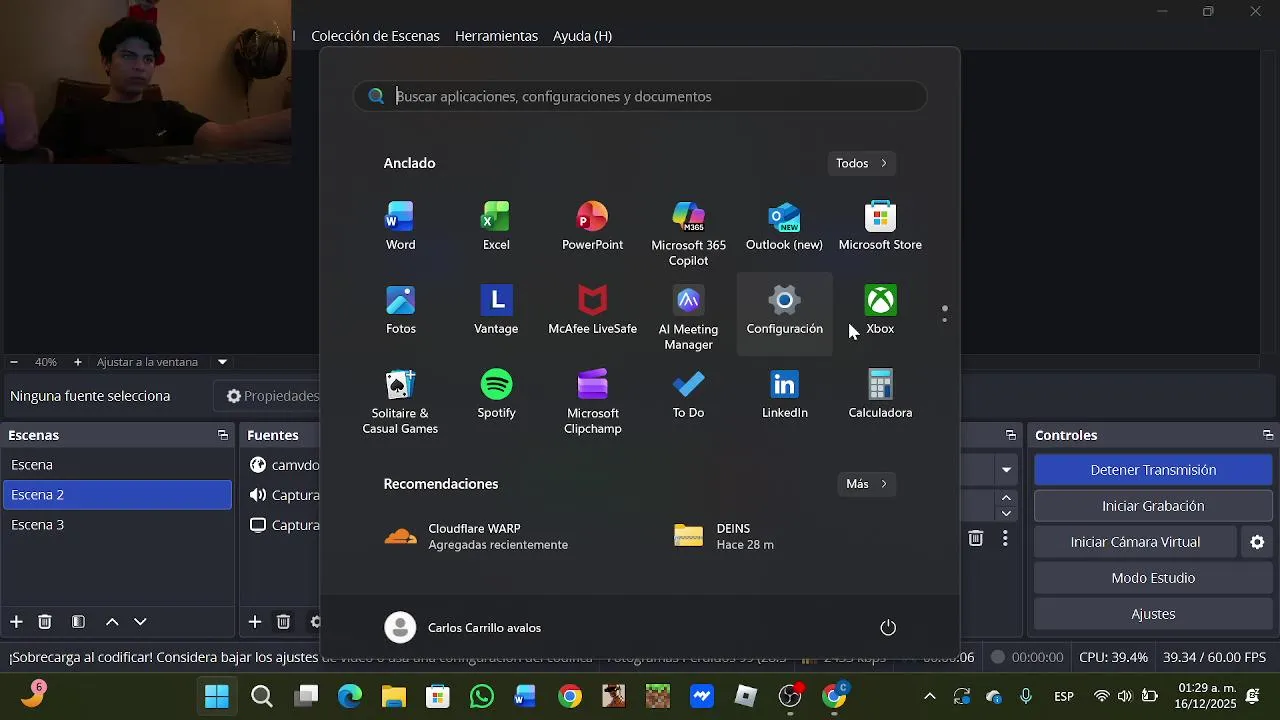Open Solitaire & Casual Games
Viewport: 1280px width, 720px height.
pyautogui.click(x=400, y=402)
